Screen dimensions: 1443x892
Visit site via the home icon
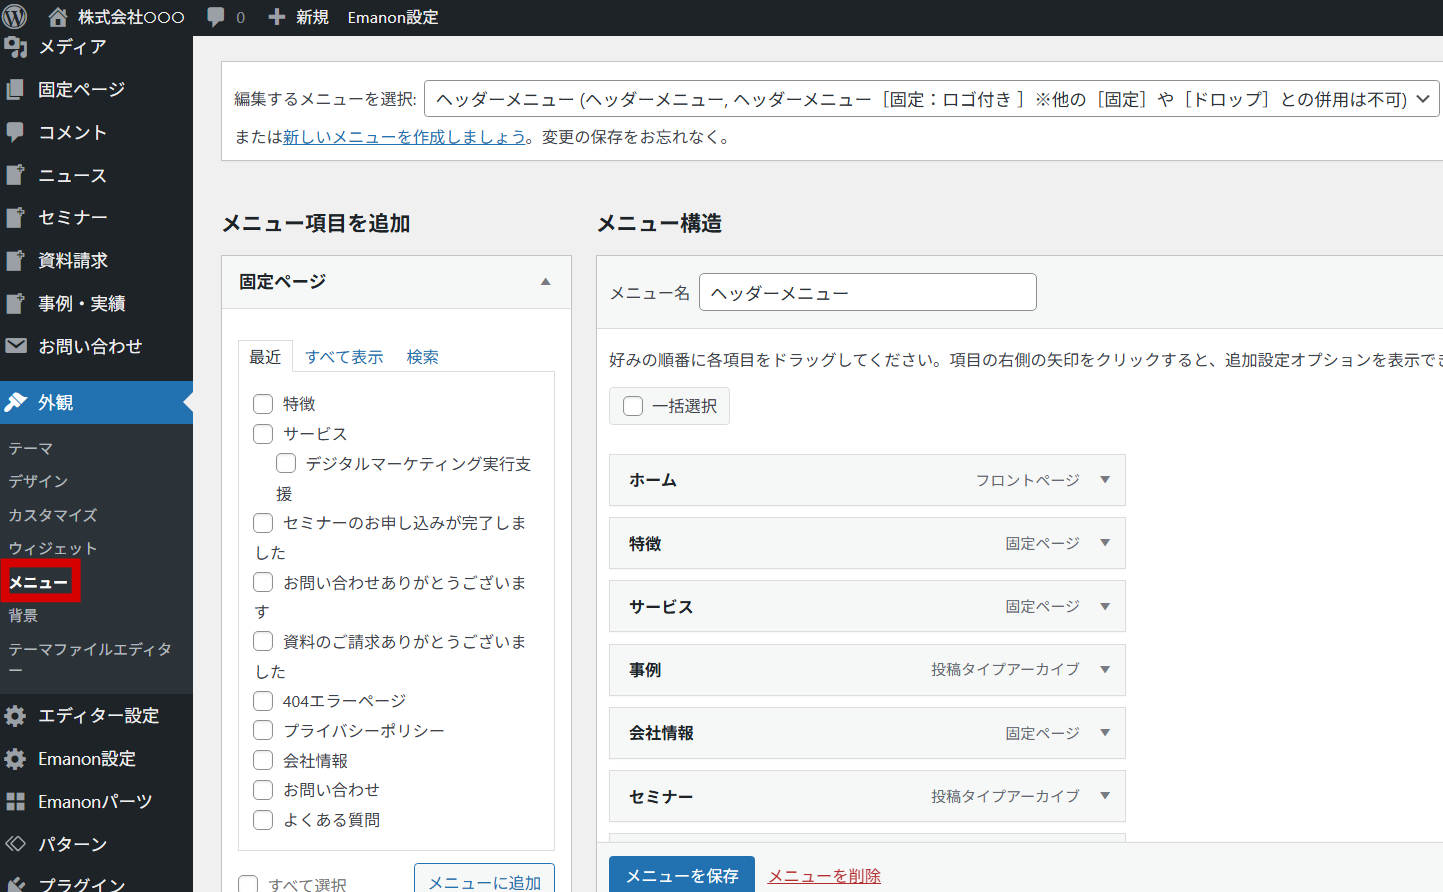[x=58, y=17]
